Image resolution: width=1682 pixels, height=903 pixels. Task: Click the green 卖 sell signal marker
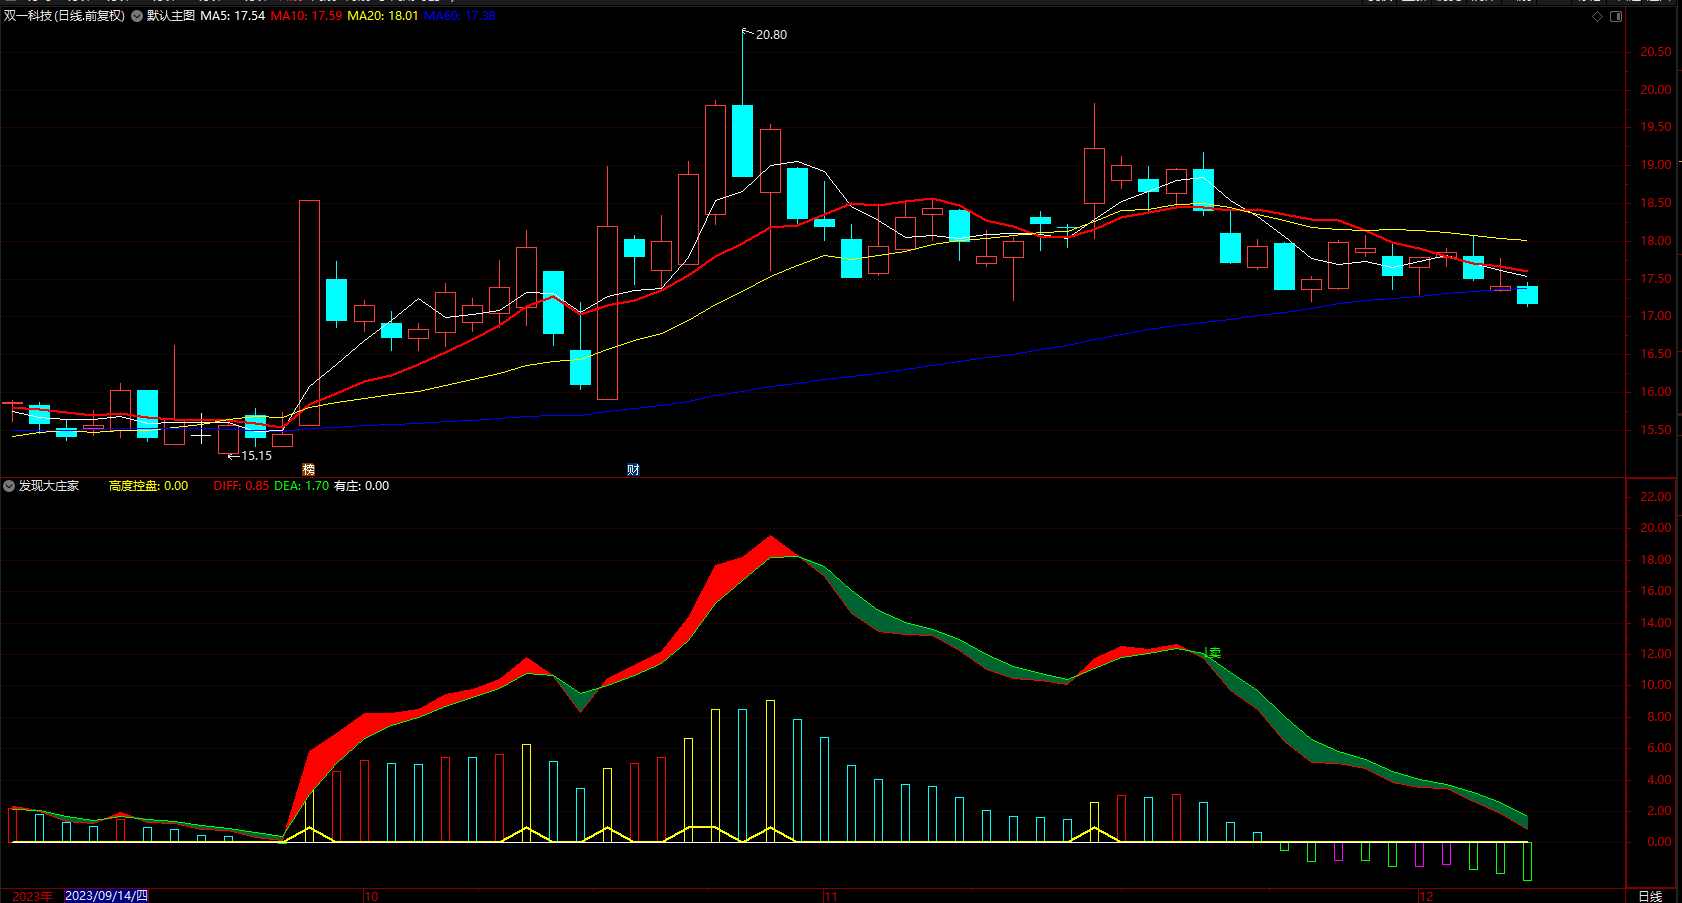pyautogui.click(x=1214, y=653)
